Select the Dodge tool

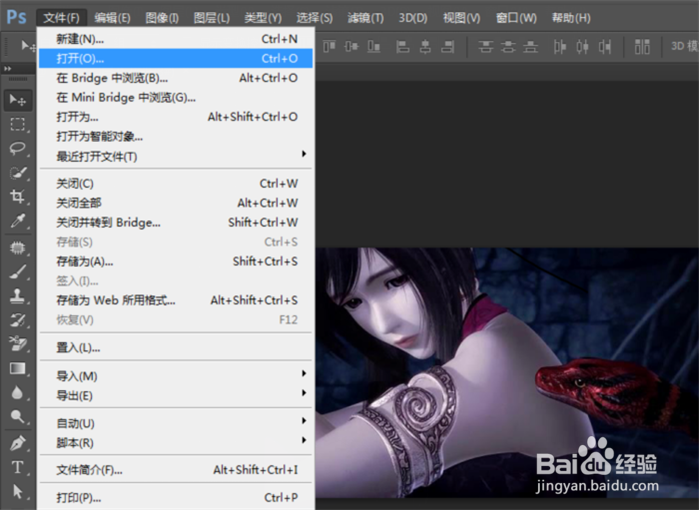18,416
